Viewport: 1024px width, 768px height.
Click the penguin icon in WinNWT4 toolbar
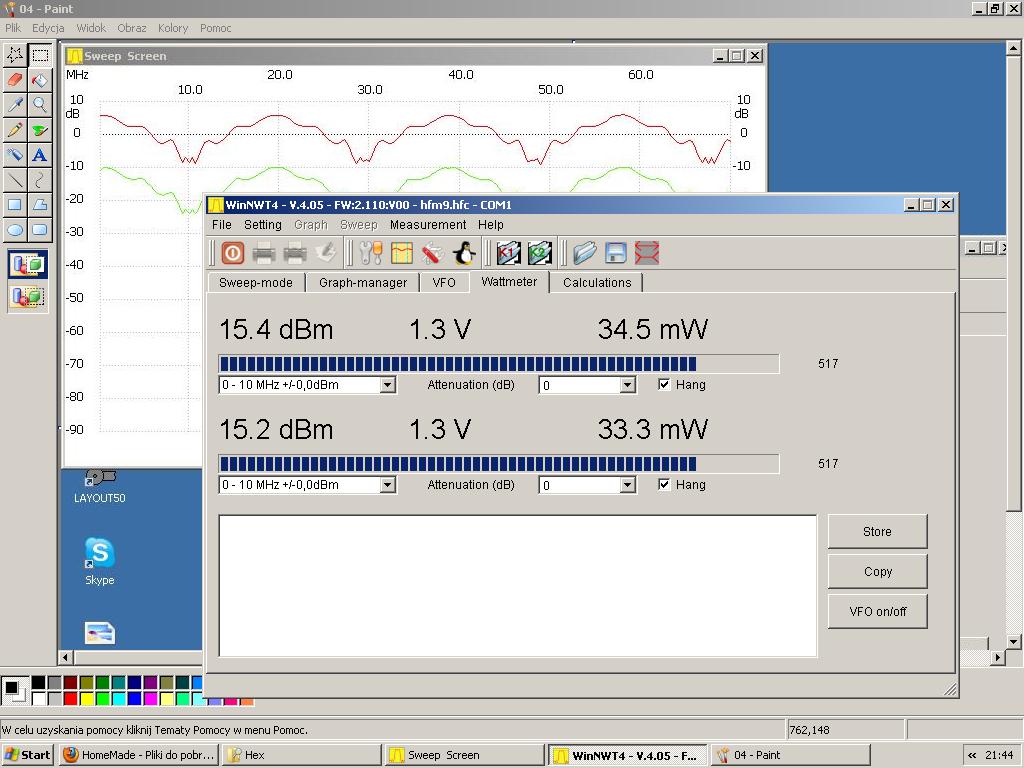coord(464,253)
